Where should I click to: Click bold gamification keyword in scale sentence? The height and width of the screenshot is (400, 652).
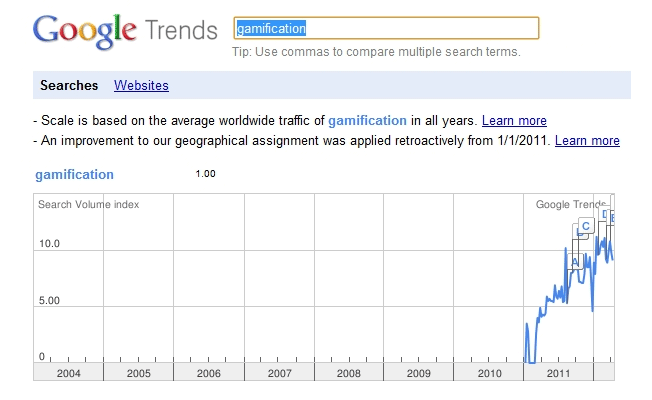(x=367, y=121)
